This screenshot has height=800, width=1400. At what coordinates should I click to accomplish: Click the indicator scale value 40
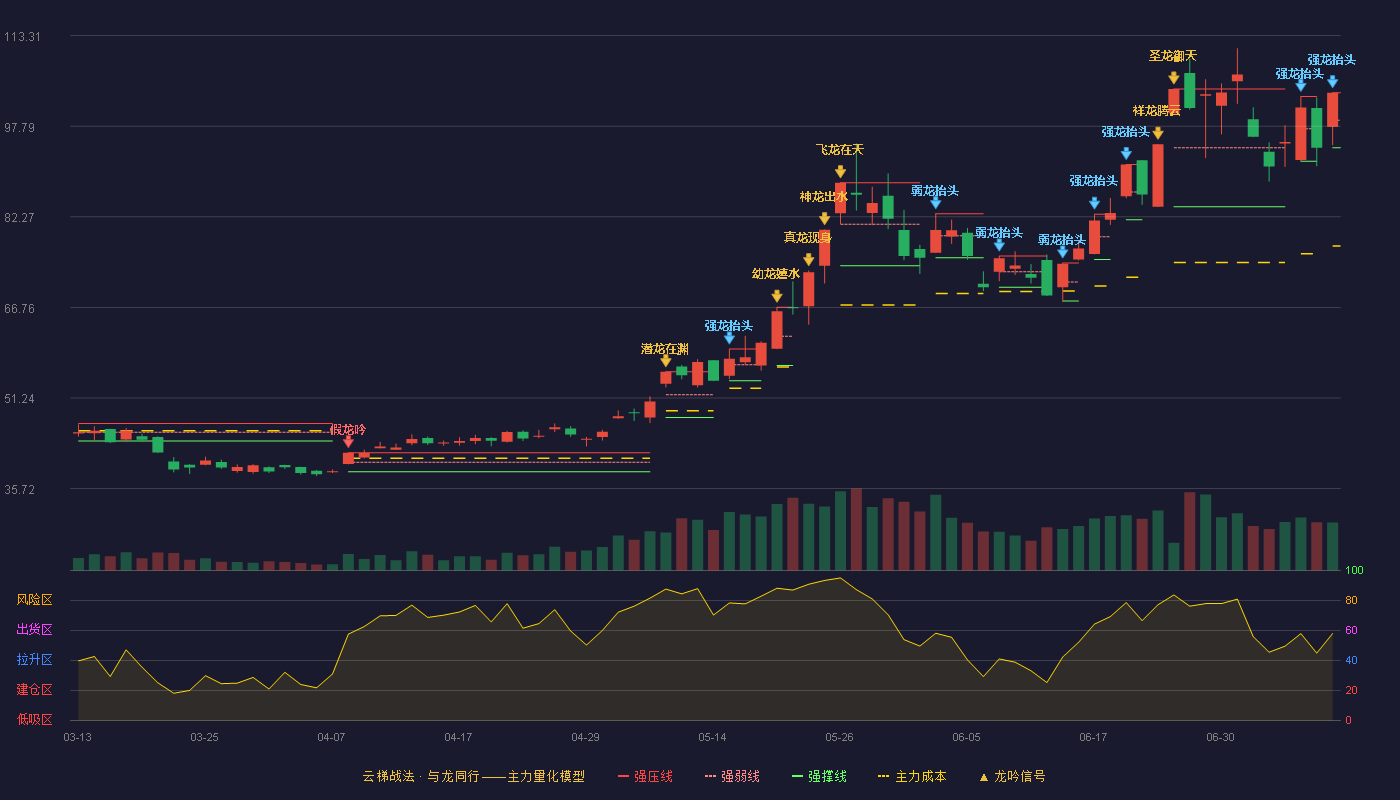pos(1351,661)
